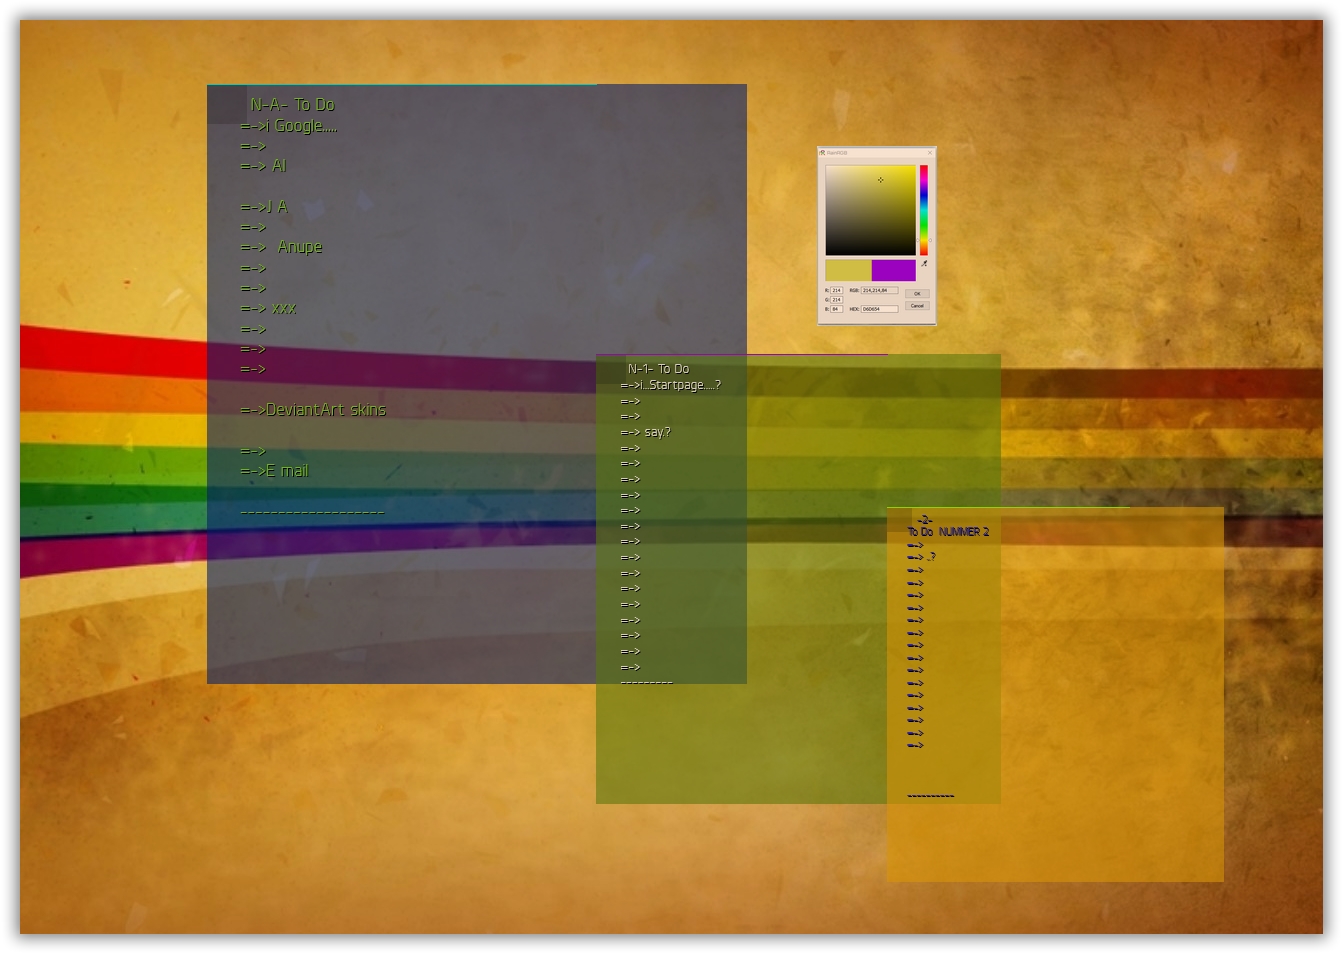Click the B value field
Image resolution: width=1343 pixels, height=954 pixels.
[837, 308]
